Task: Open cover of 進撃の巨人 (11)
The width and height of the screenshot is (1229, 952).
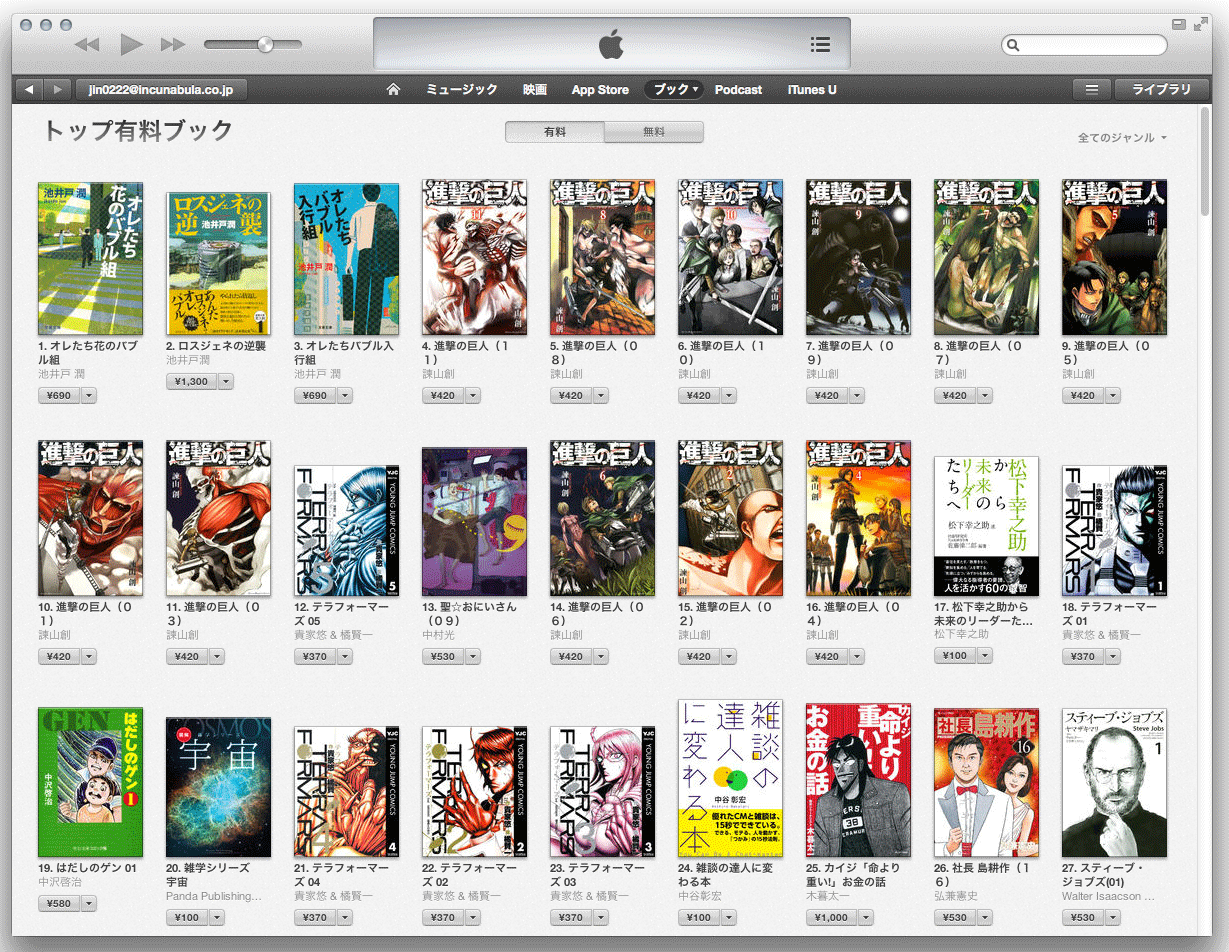Action: [474, 257]
